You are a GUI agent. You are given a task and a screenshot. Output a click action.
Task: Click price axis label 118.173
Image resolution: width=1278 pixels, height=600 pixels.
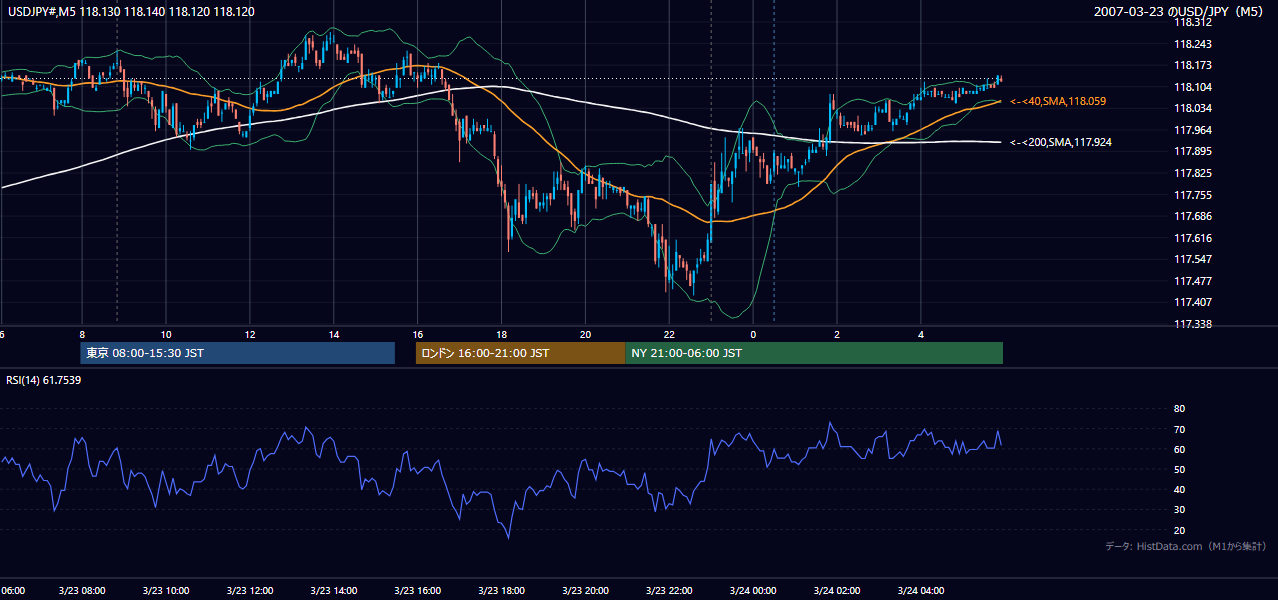tap(1192, 66)
